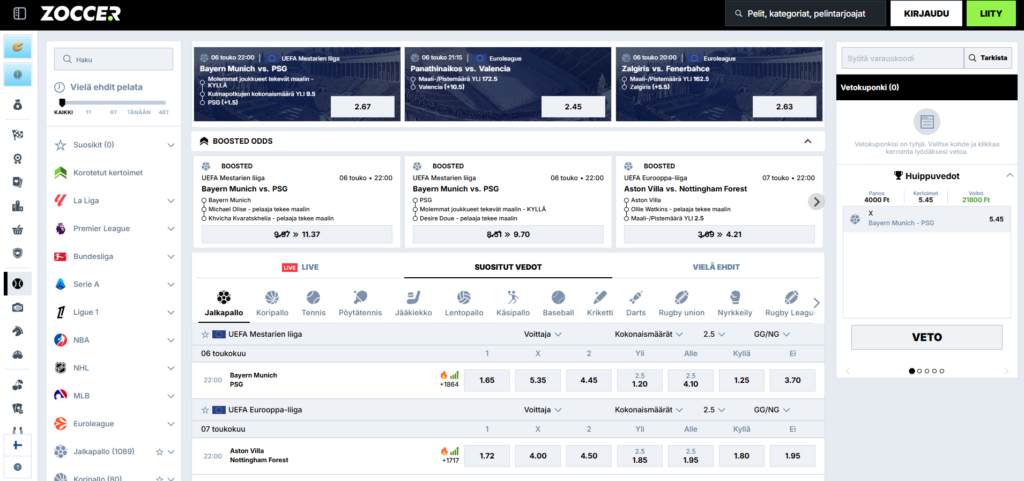Viewport: 1024px width, 481px height.
Task: Open the help question mark icon in the sidebar
Action: pos(18,467)
